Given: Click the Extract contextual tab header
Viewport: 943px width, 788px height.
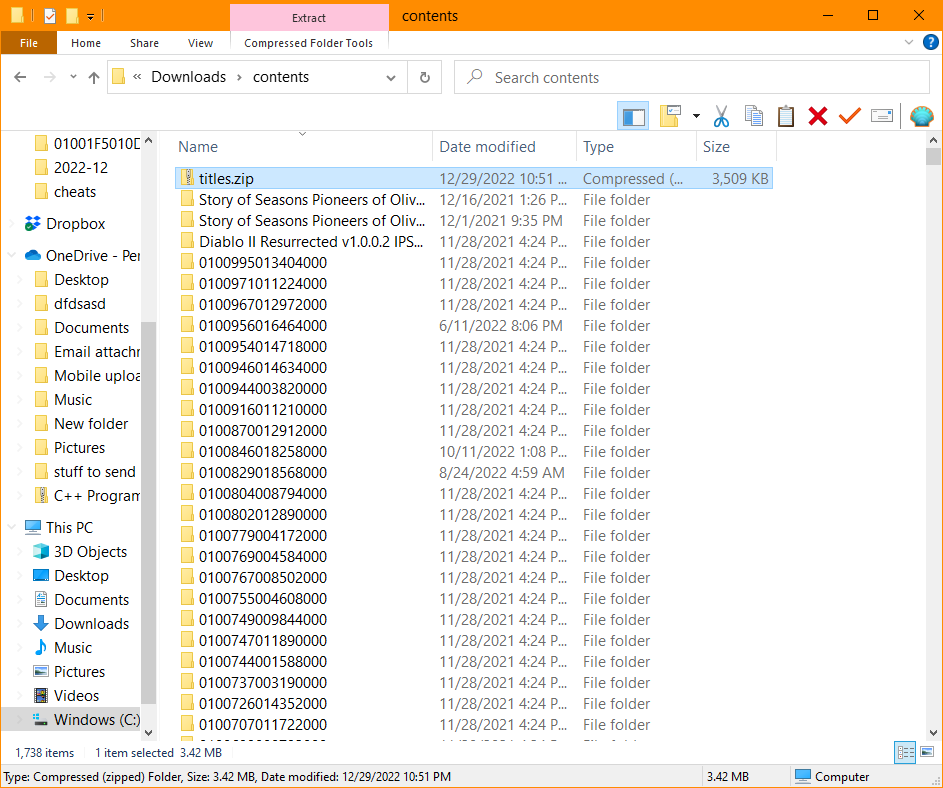Looking at the screenshot, I should coord(309,17).
